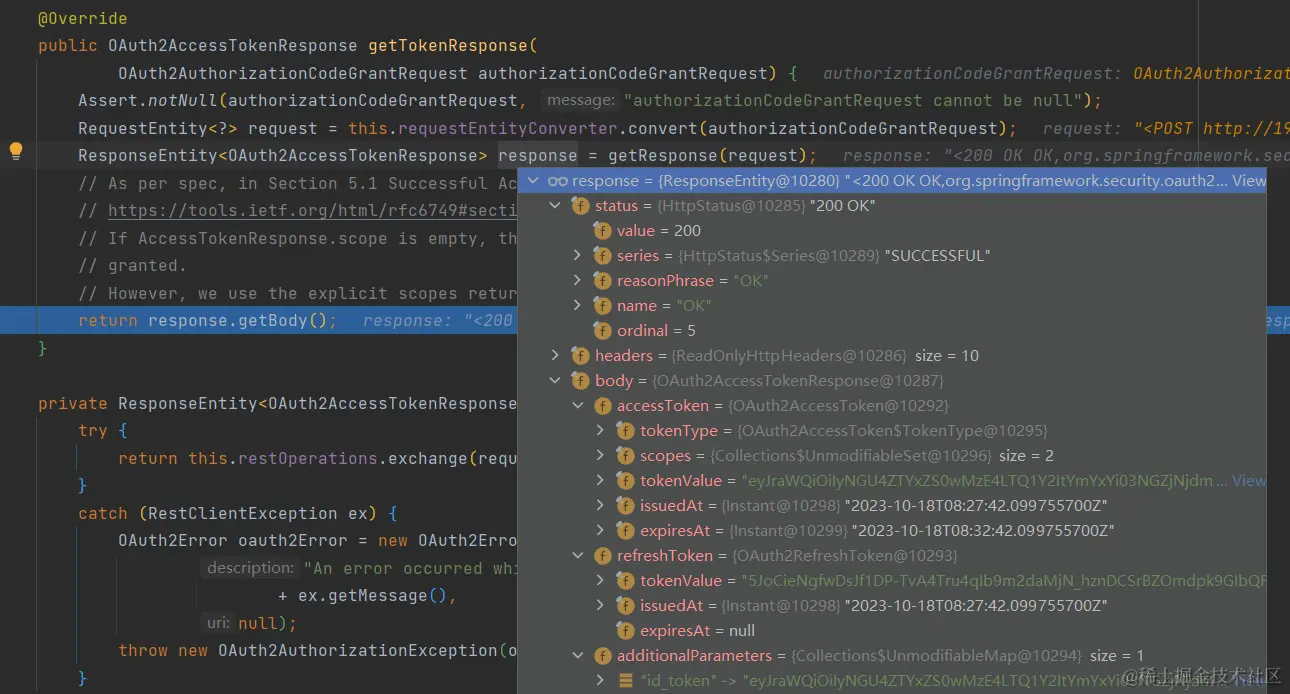Screen dimensions: 1290x694
Task: Click the field icon for expiresAt 08:32:42
Action: click(626, 531)
